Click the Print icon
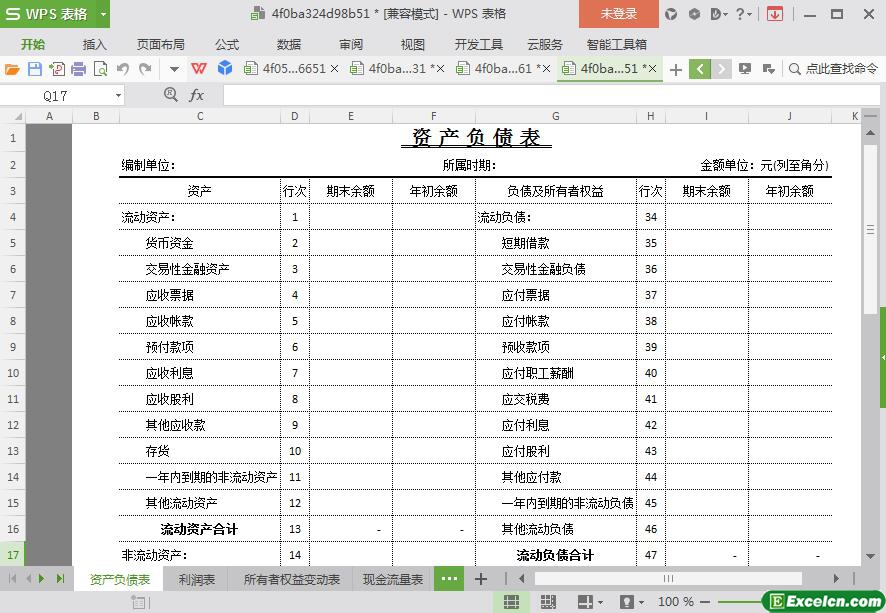This screenshot has width=886, height=613. point(78,69)
